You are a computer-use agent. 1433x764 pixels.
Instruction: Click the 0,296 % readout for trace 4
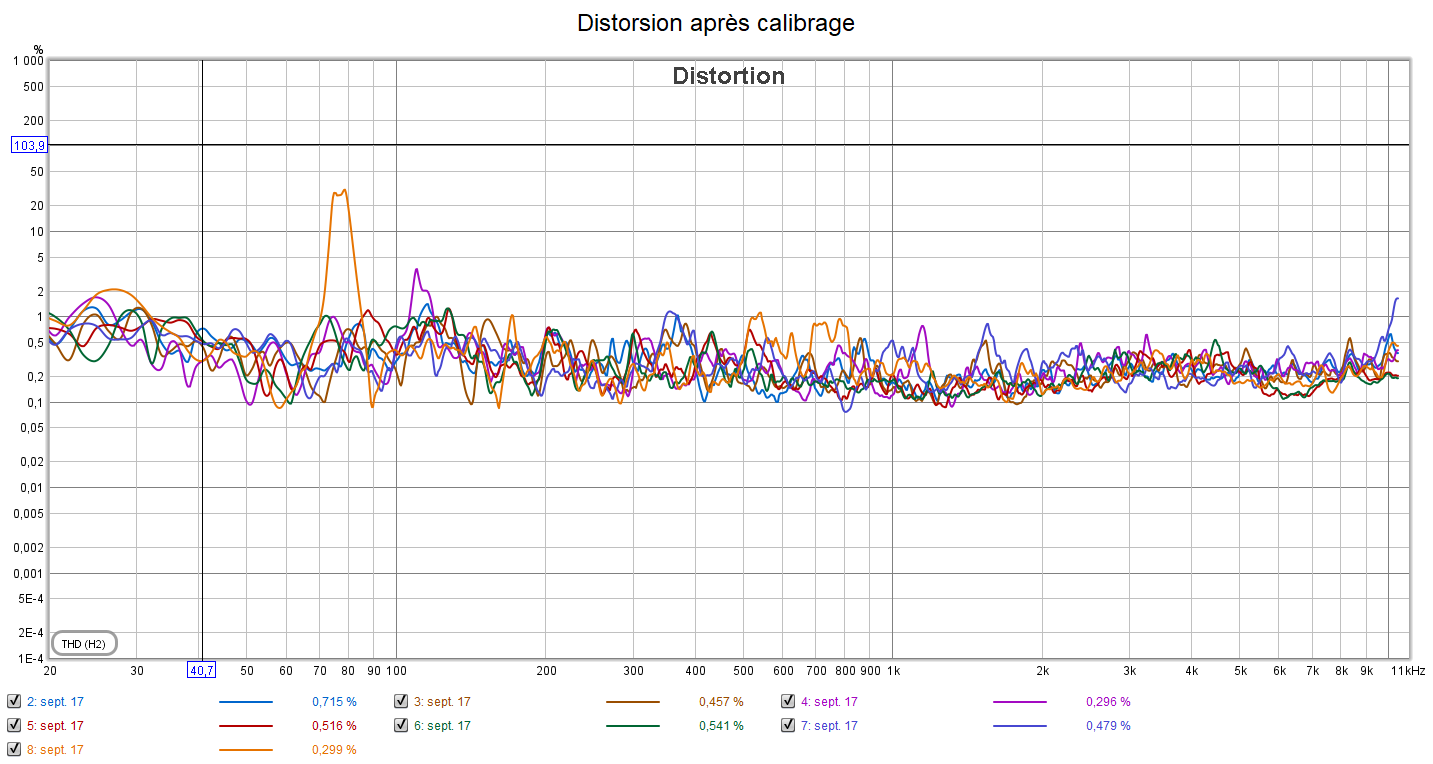pos(1108,702)
